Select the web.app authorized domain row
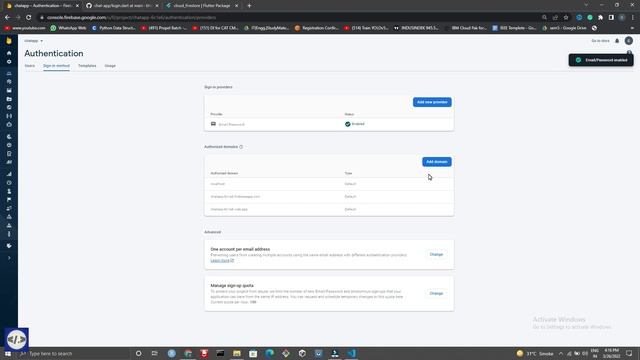Viewport: 640px width, 360px height. point(329,209)
